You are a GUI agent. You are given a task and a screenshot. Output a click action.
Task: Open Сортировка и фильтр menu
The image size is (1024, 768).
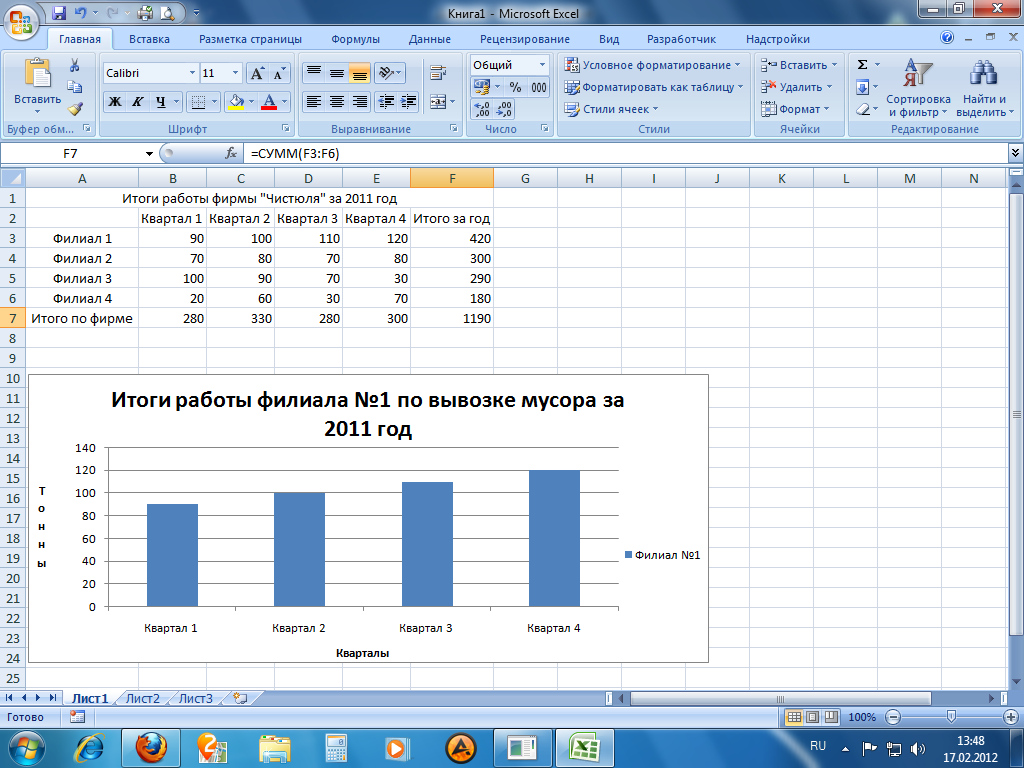tap(918, 87)
